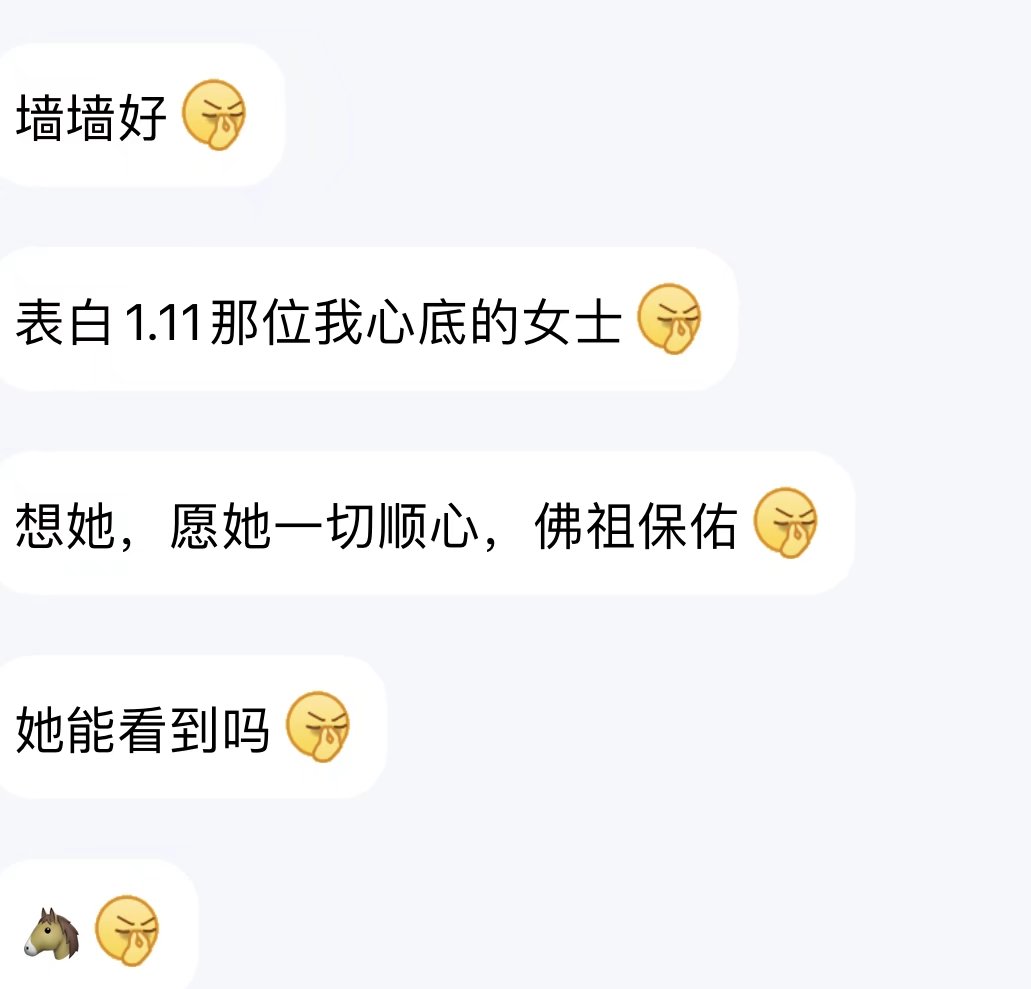1031x989 pixels.
Task: Click the crying emoji after 她能看到吗
Action: pos(318,727)
